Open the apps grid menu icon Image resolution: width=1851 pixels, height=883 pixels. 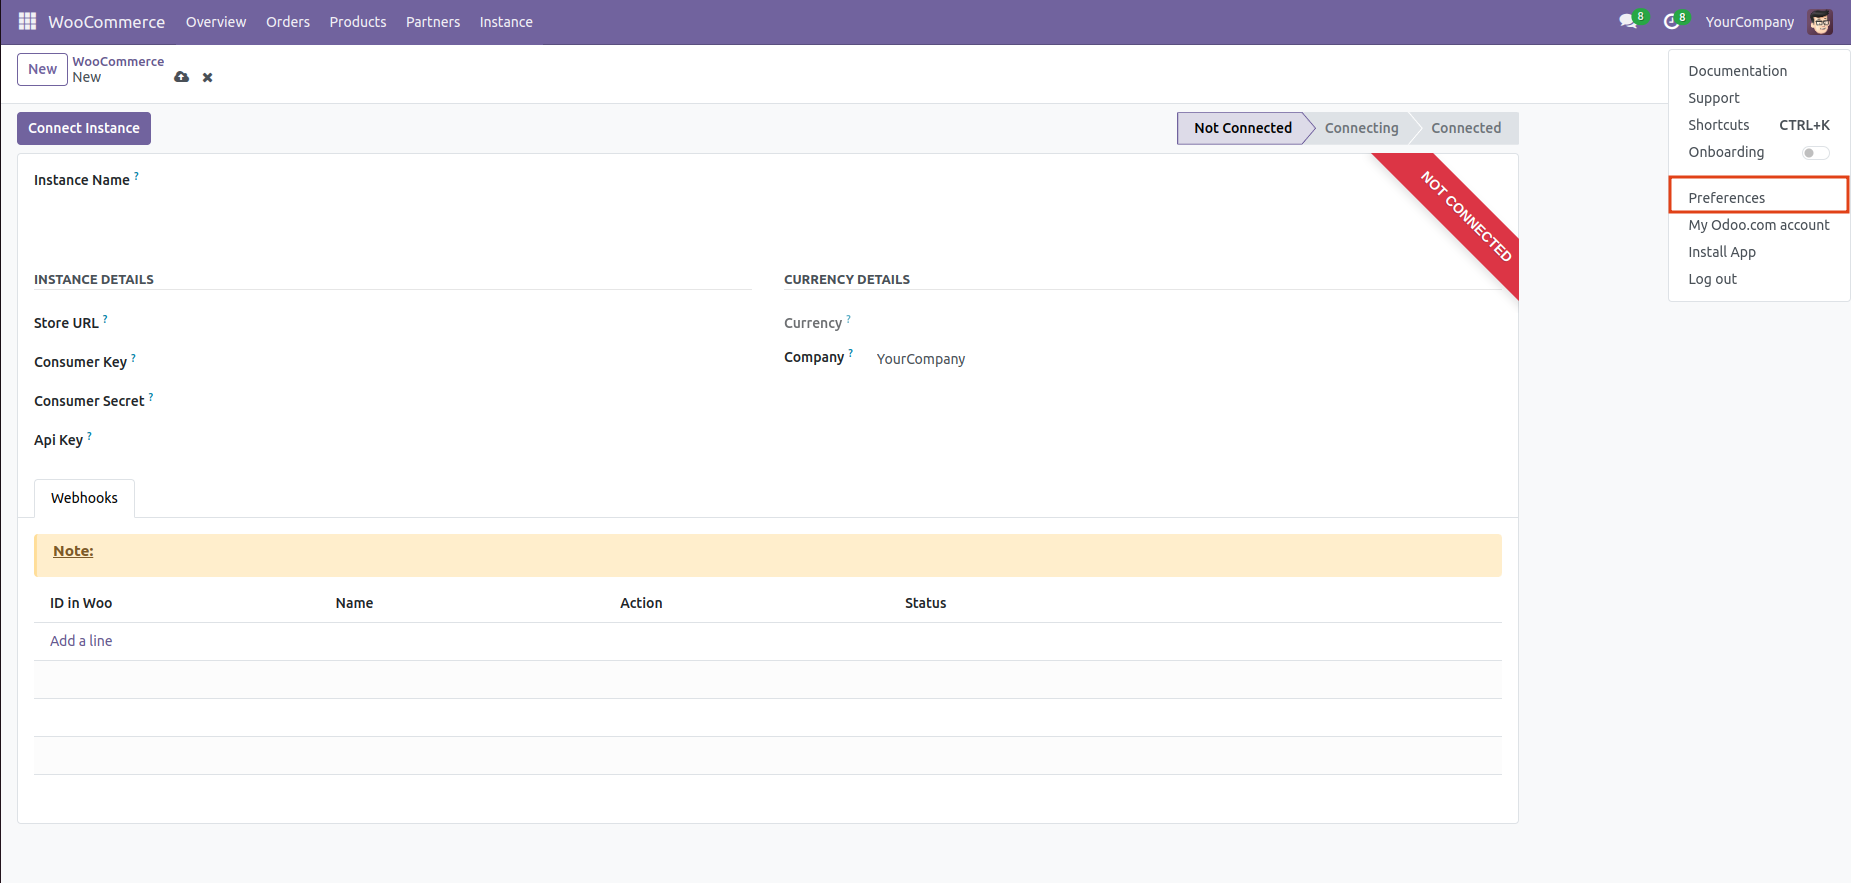tap(27, 21)
